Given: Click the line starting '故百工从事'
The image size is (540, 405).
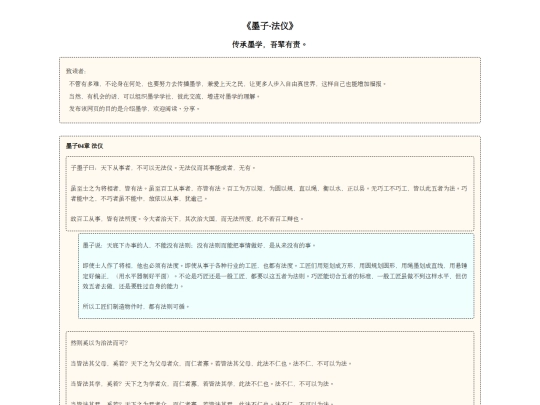Looking at the screenshot, I should click(187, 219).
